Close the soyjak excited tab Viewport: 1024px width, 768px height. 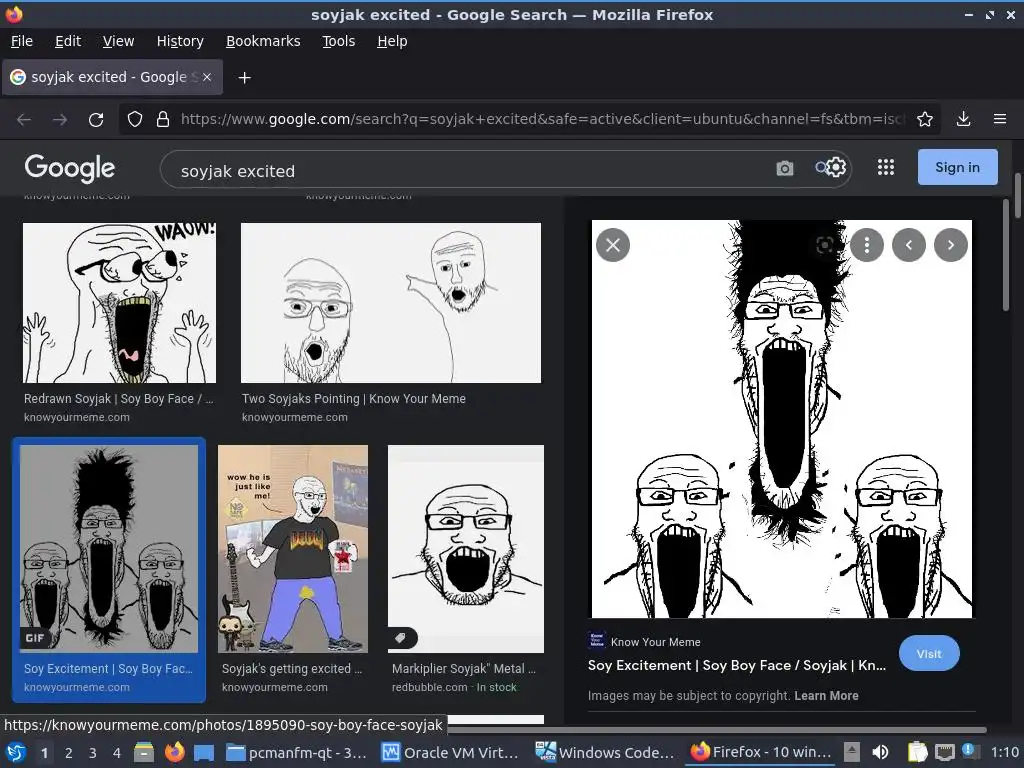[207, 77]
